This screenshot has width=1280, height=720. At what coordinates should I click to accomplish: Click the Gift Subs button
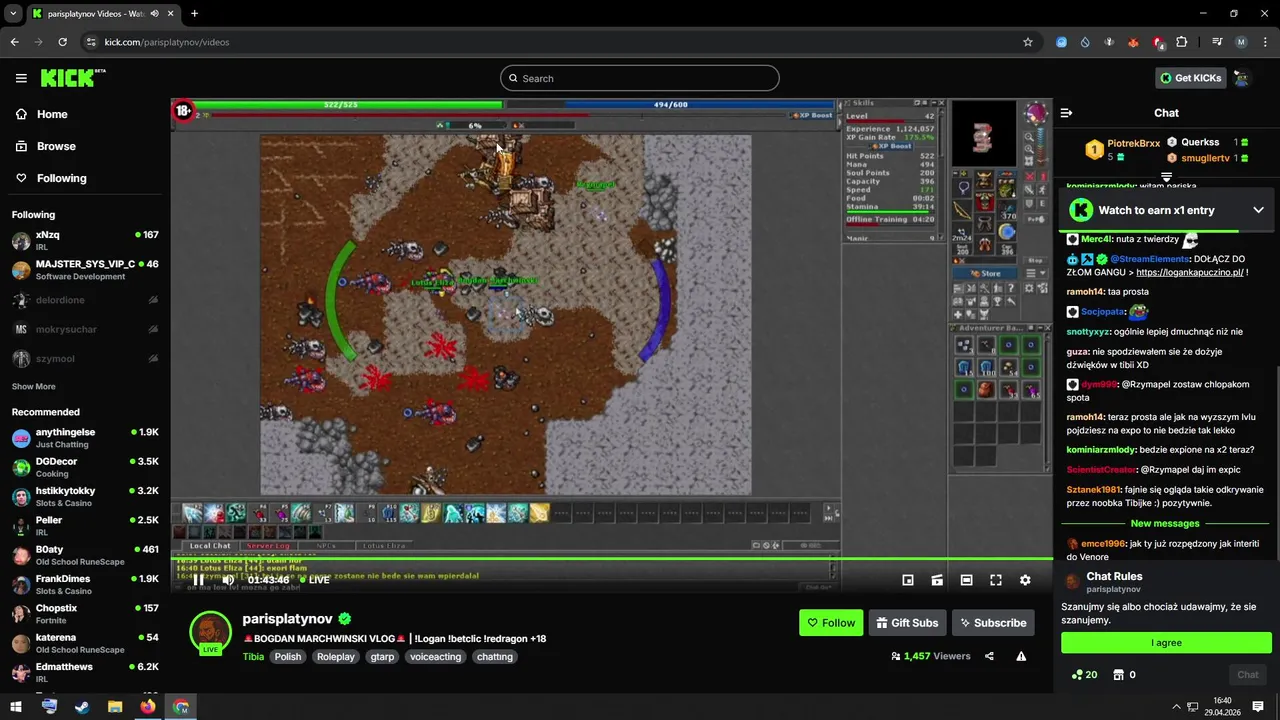click(x=907, y=623)
